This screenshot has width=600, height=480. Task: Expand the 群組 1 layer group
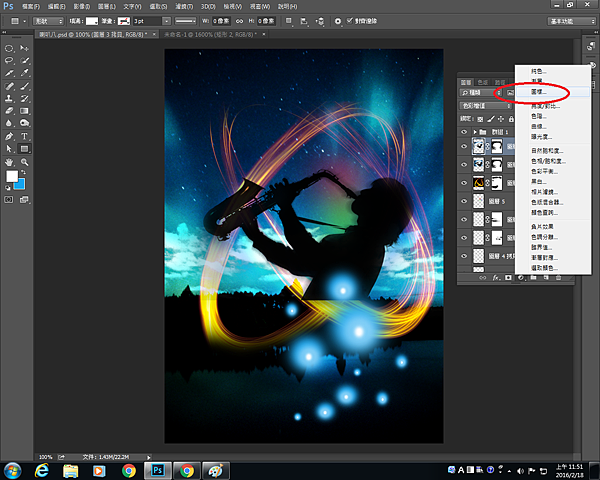pyautogui.click(x=474, y=132)
